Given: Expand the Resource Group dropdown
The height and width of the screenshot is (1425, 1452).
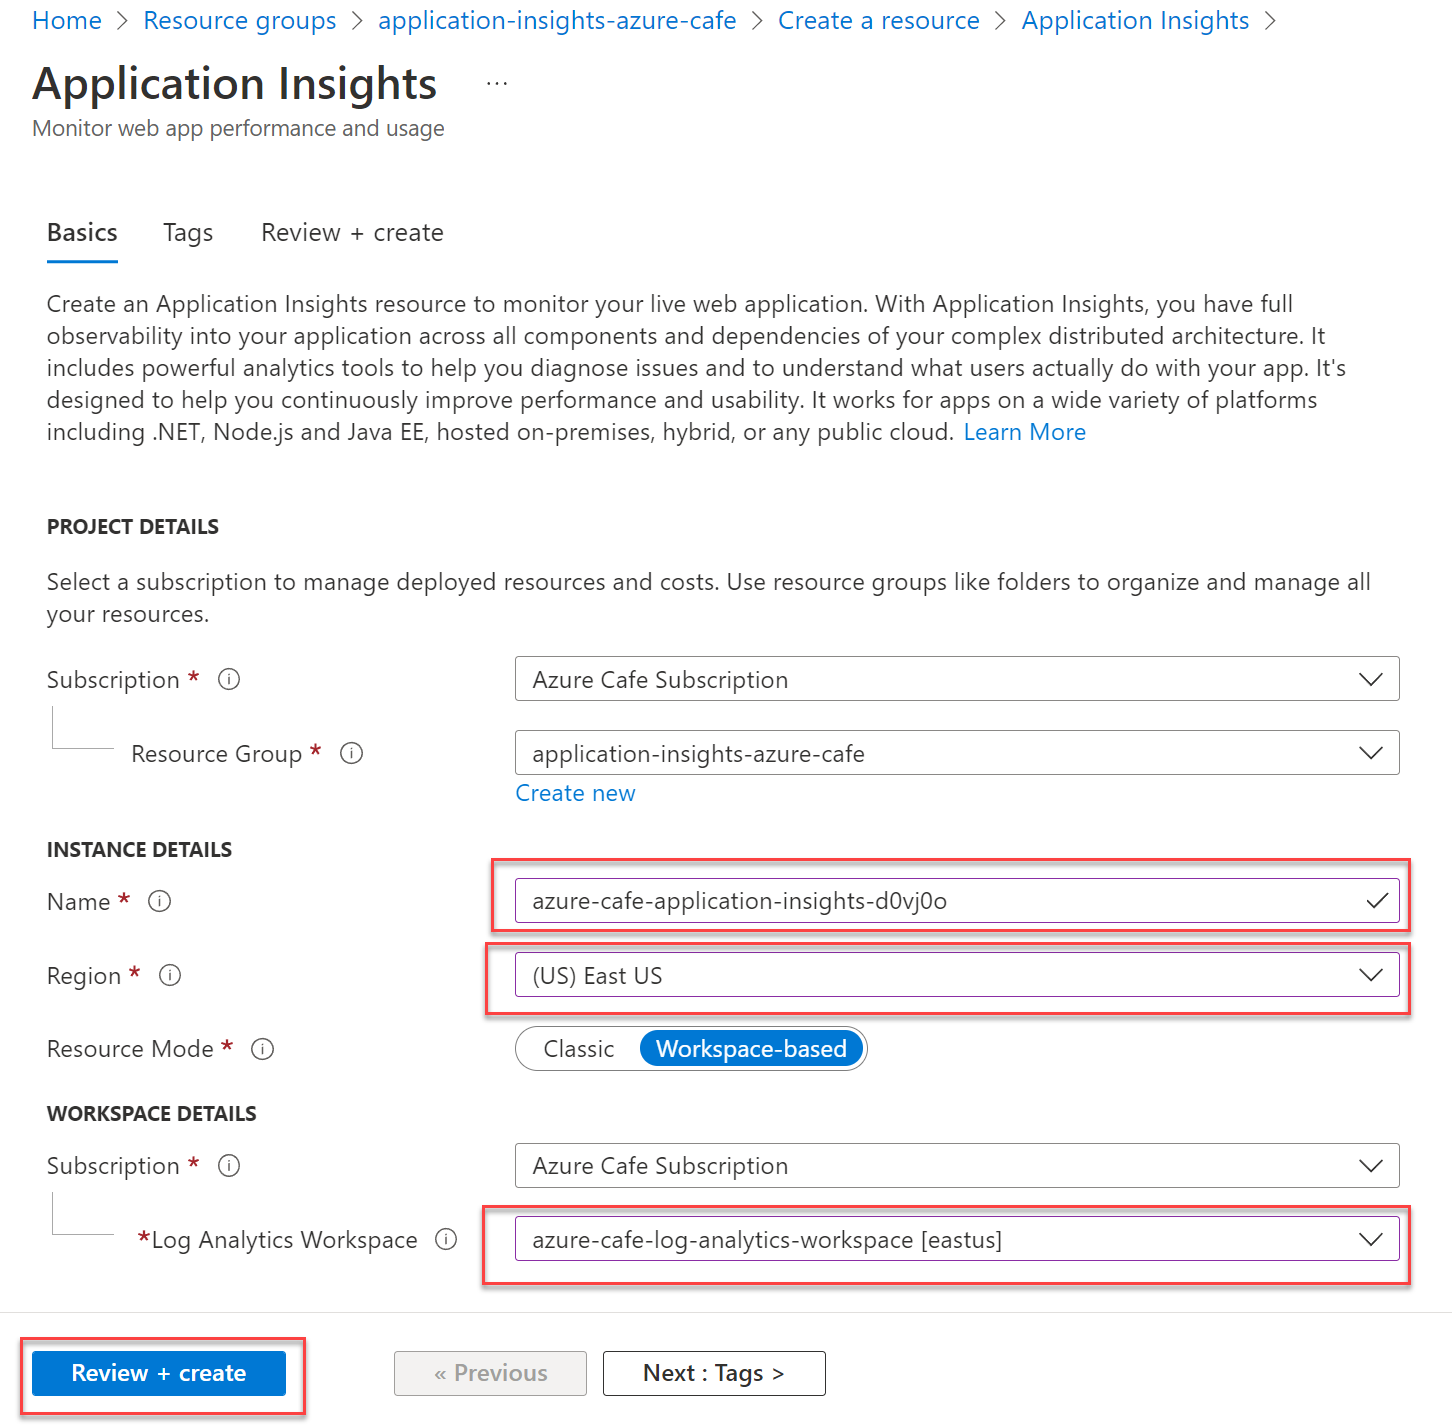Looking at the screenshot, I should click(956, 753).
